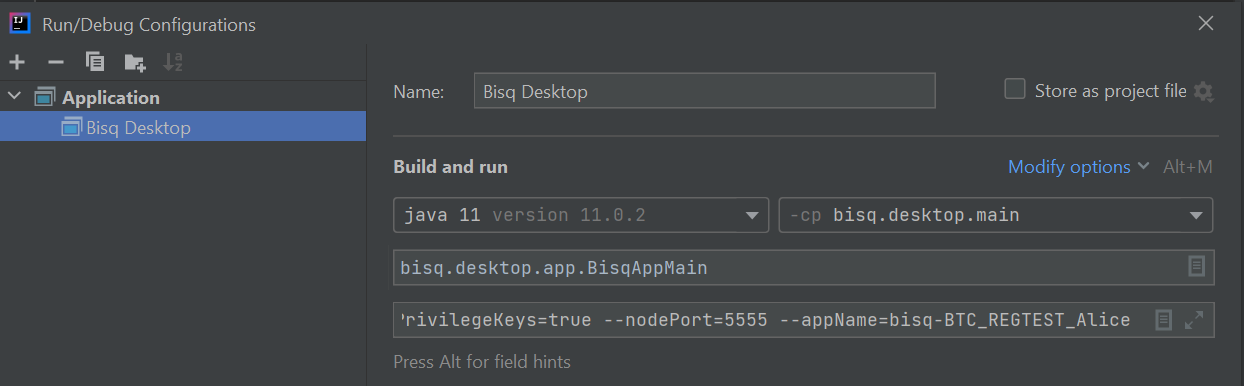Screen dimensions: 1244x386
Task: Collapse the Application tree node
Action: (x=14, y=97)
